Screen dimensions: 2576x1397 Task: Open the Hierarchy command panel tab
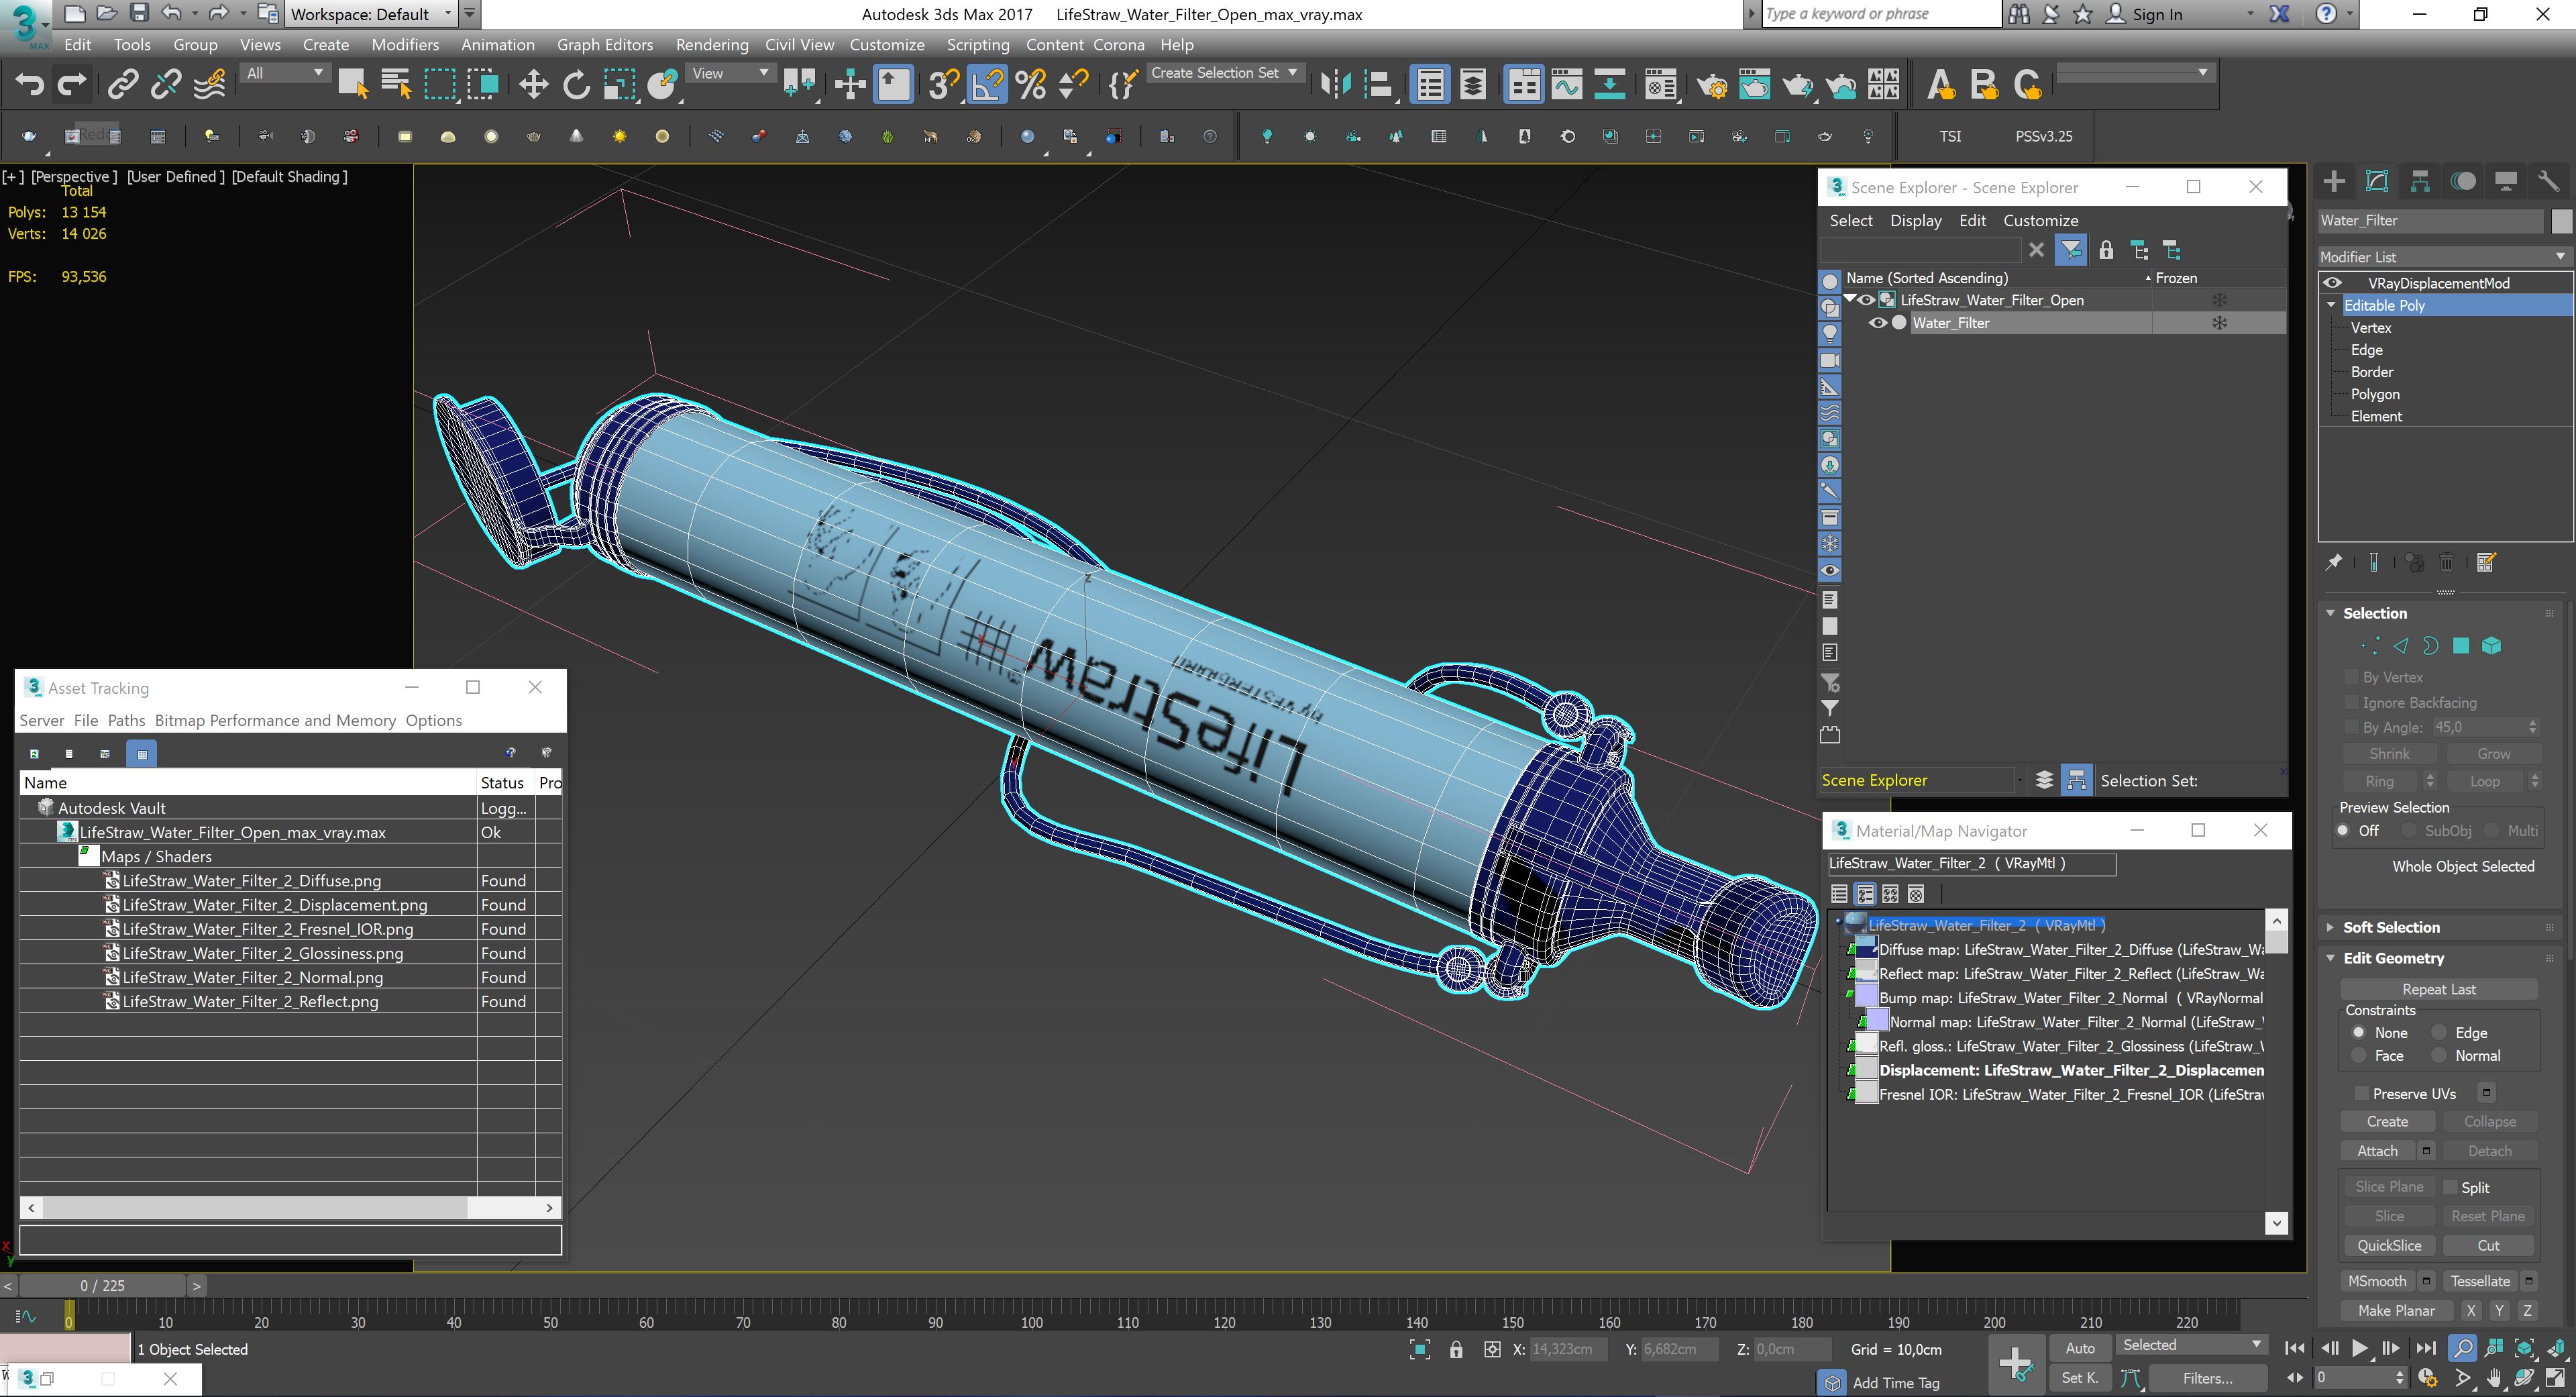click(2420, 181)
